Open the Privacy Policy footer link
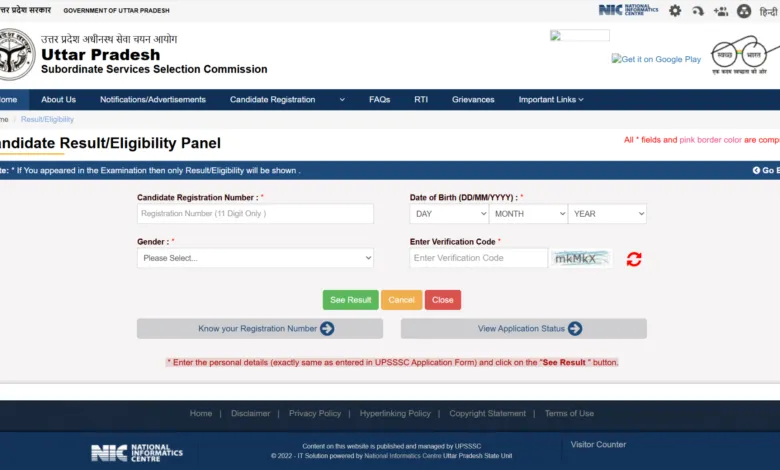The height and width of the screenshot is (470, 780). pyautogui.click(x=315, y=413)
